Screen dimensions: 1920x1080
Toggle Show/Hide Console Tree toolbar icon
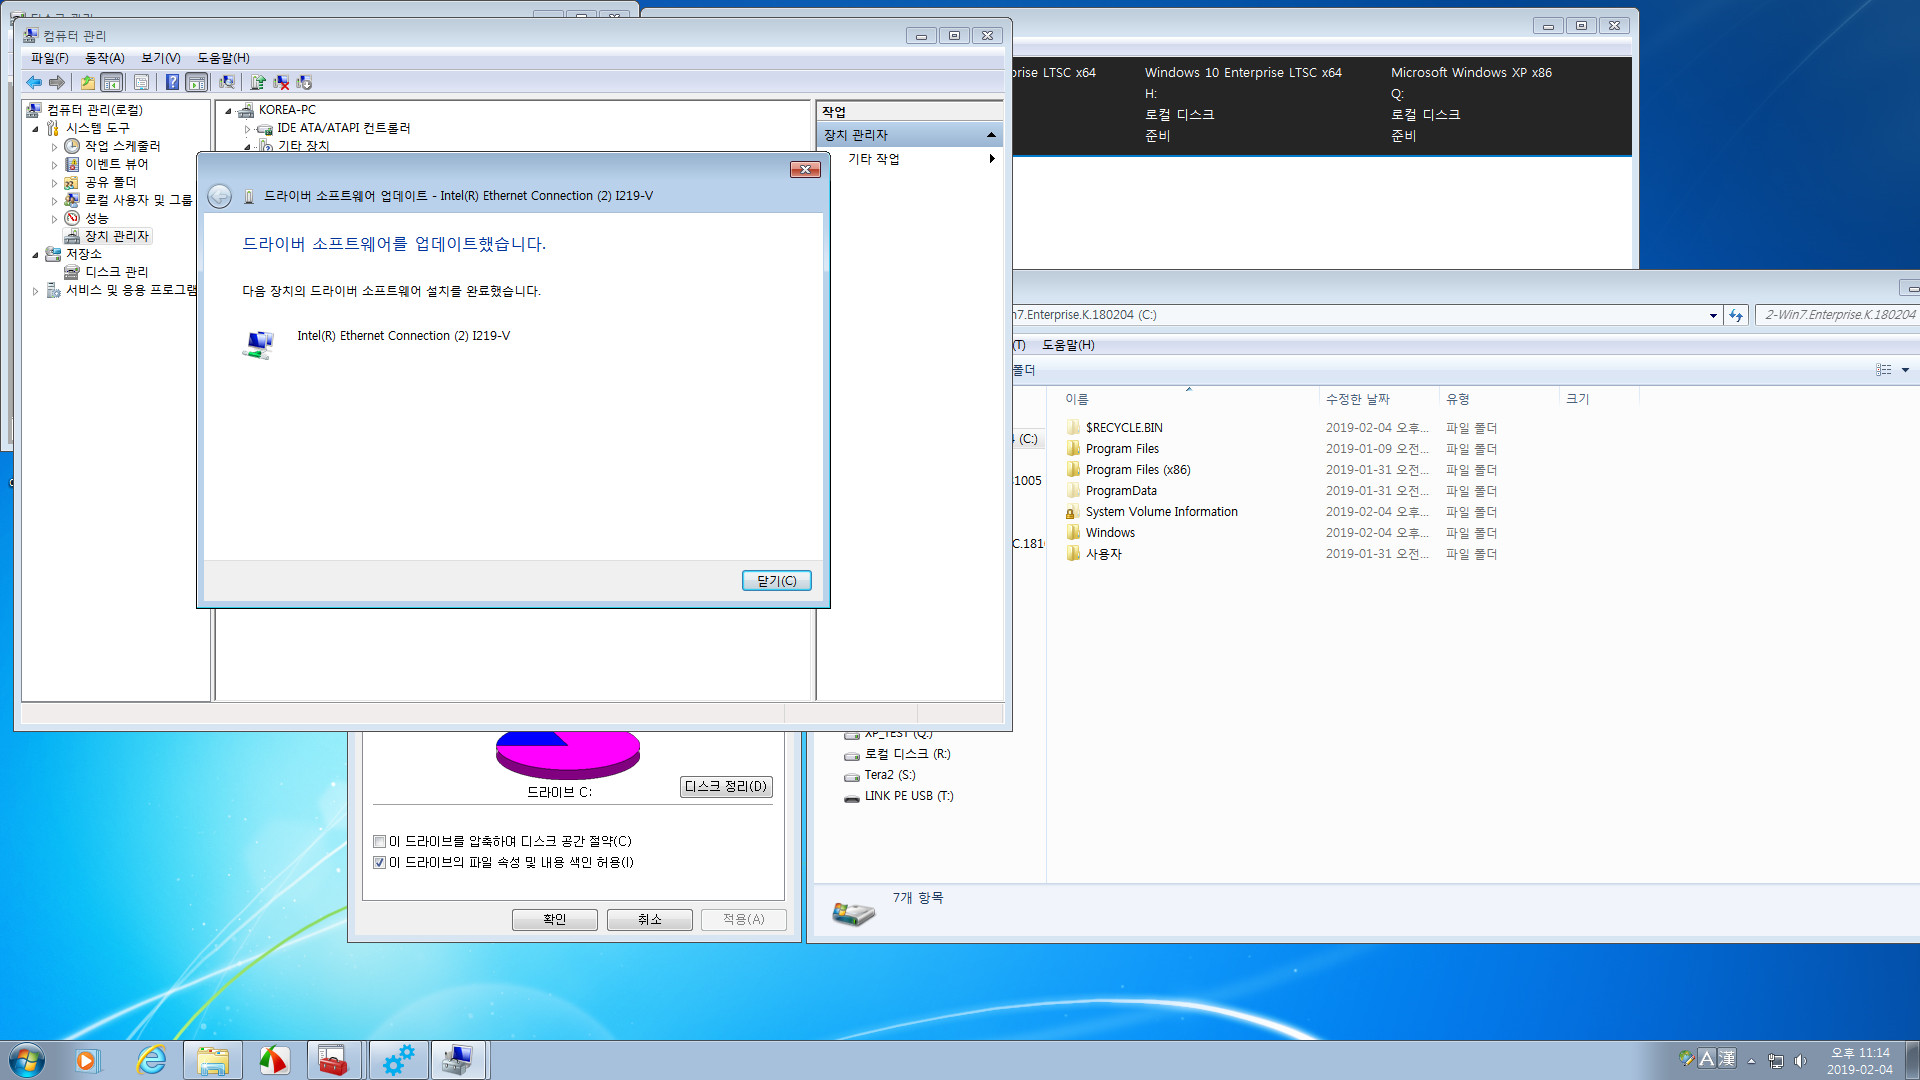112,82
